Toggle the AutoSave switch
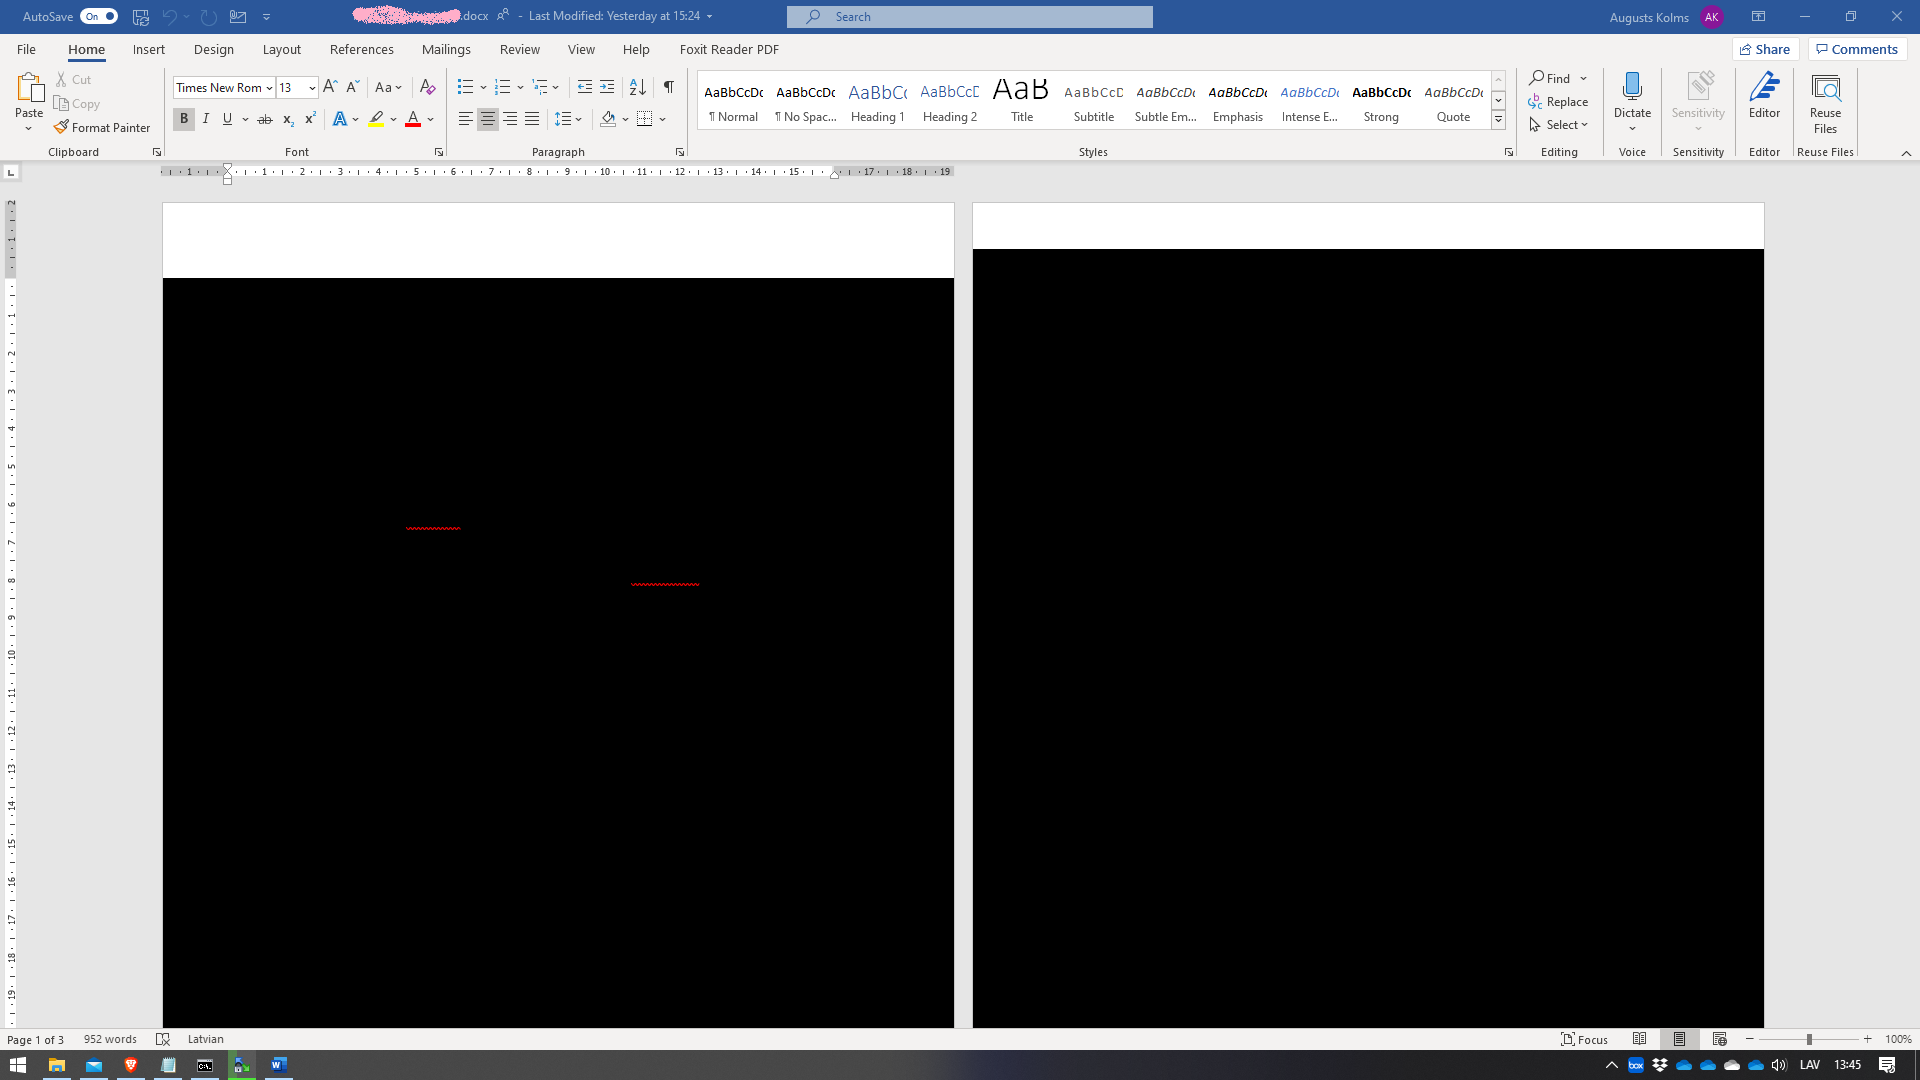1920x1080 pixels. pos(98,16)
